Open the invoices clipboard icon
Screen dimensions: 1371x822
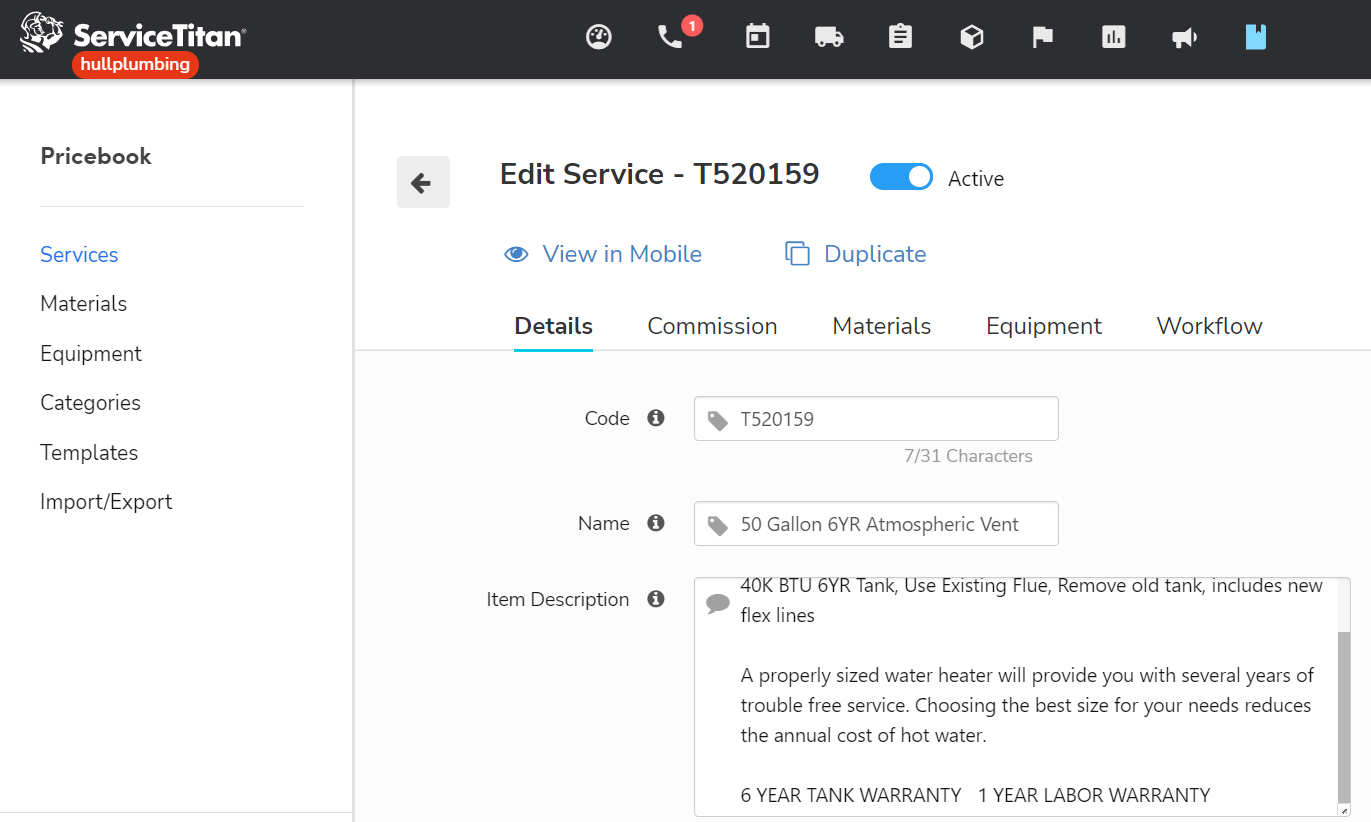(899, 36)
